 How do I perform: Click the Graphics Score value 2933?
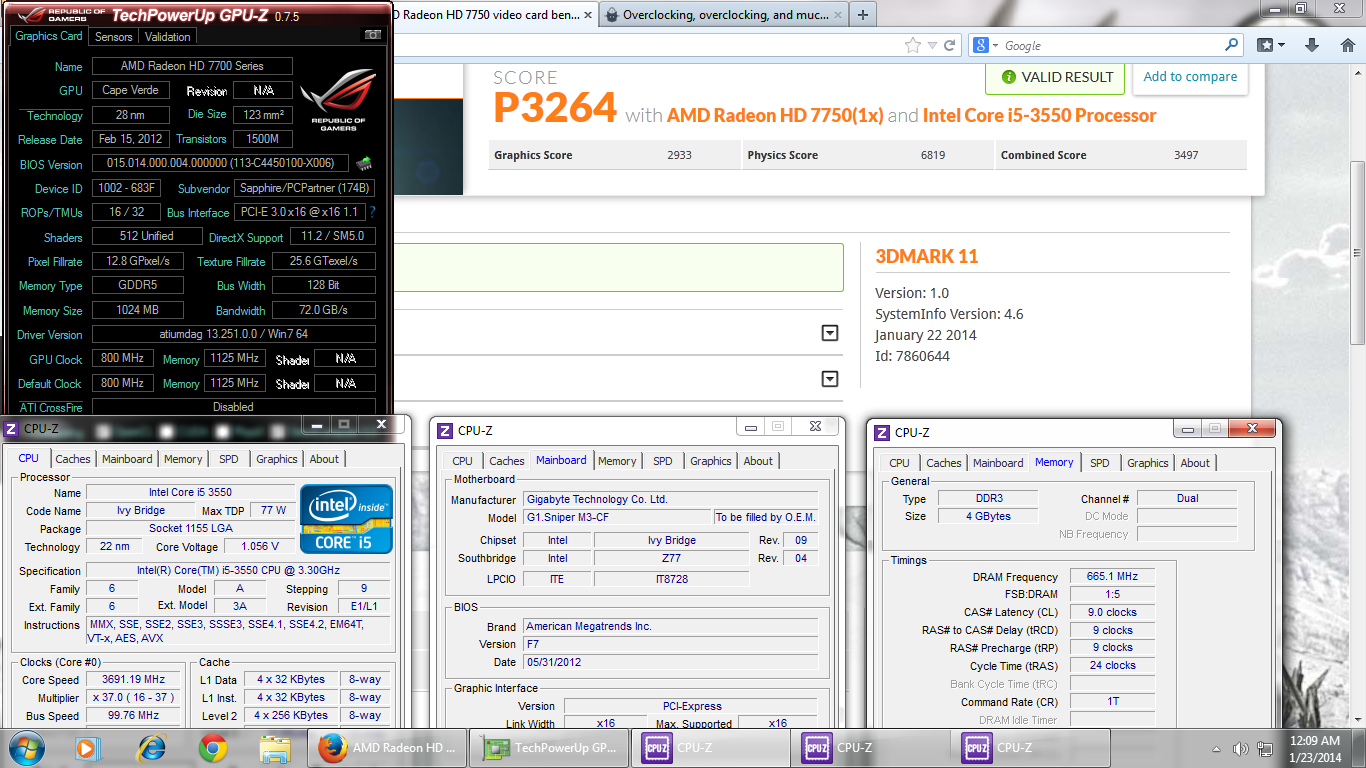coord(679,155)
